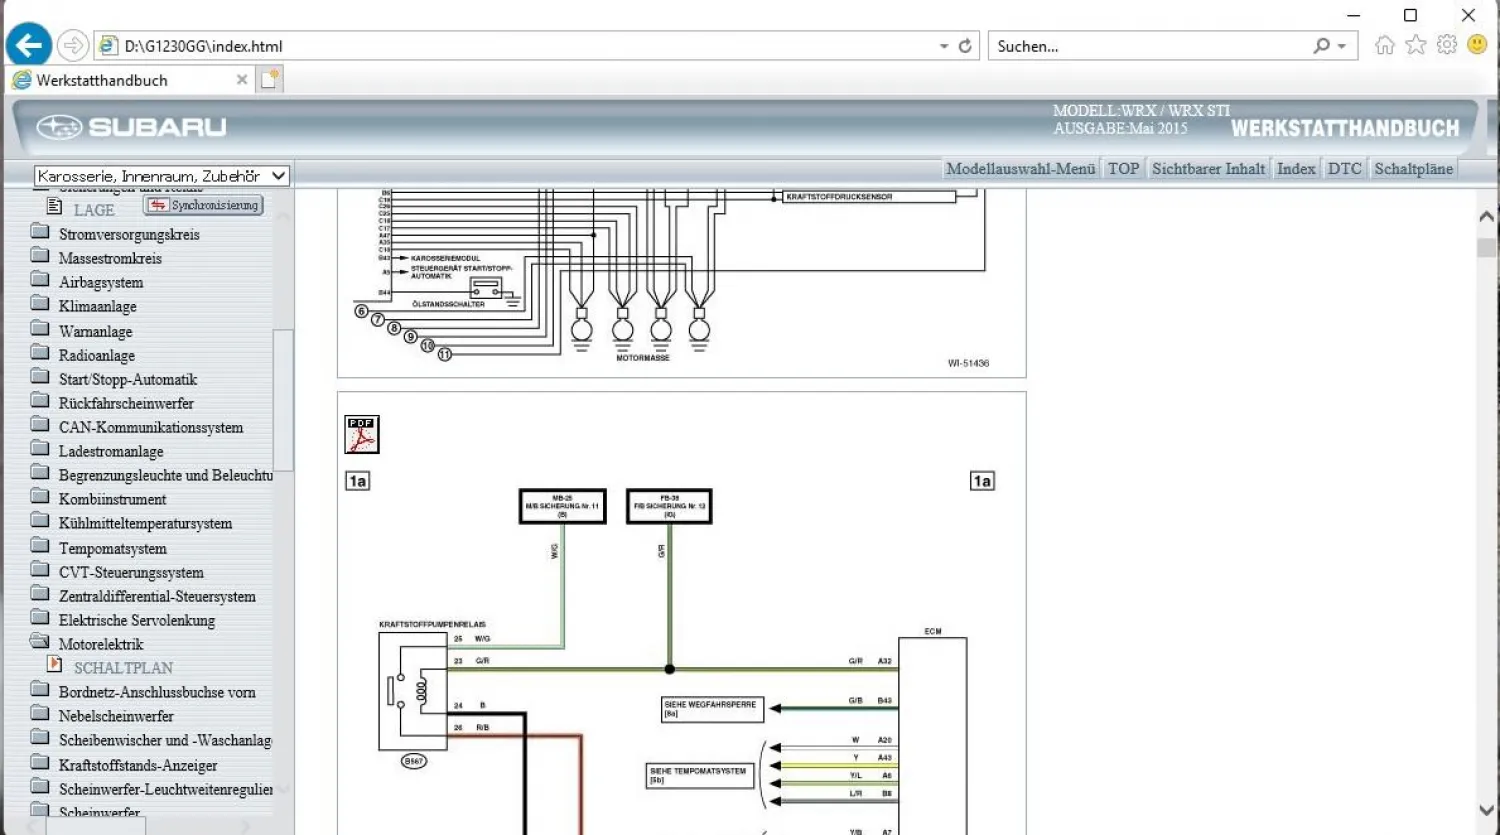Click the Subaru logo in header
This screenshot has width=1500, height=835.
pos(132,127)
